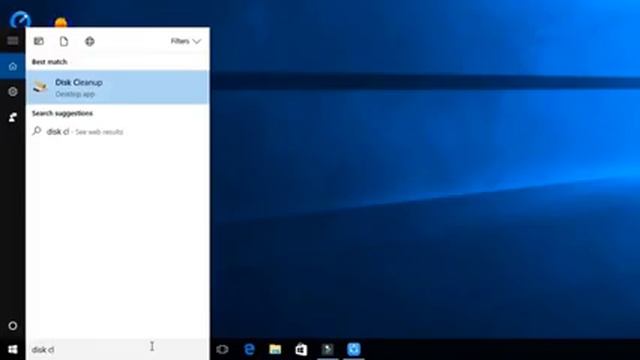640x360 pixels.
Task: Open the Feedback icon in the sidebar
Action: point(13,117)
